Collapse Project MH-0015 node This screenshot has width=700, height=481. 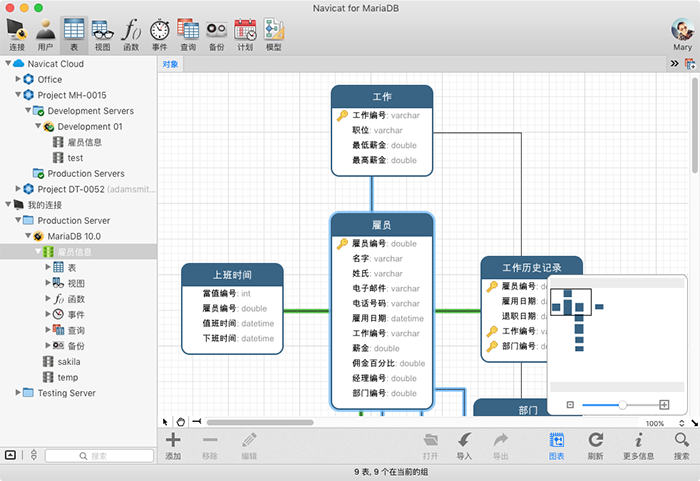click(18, 95)
